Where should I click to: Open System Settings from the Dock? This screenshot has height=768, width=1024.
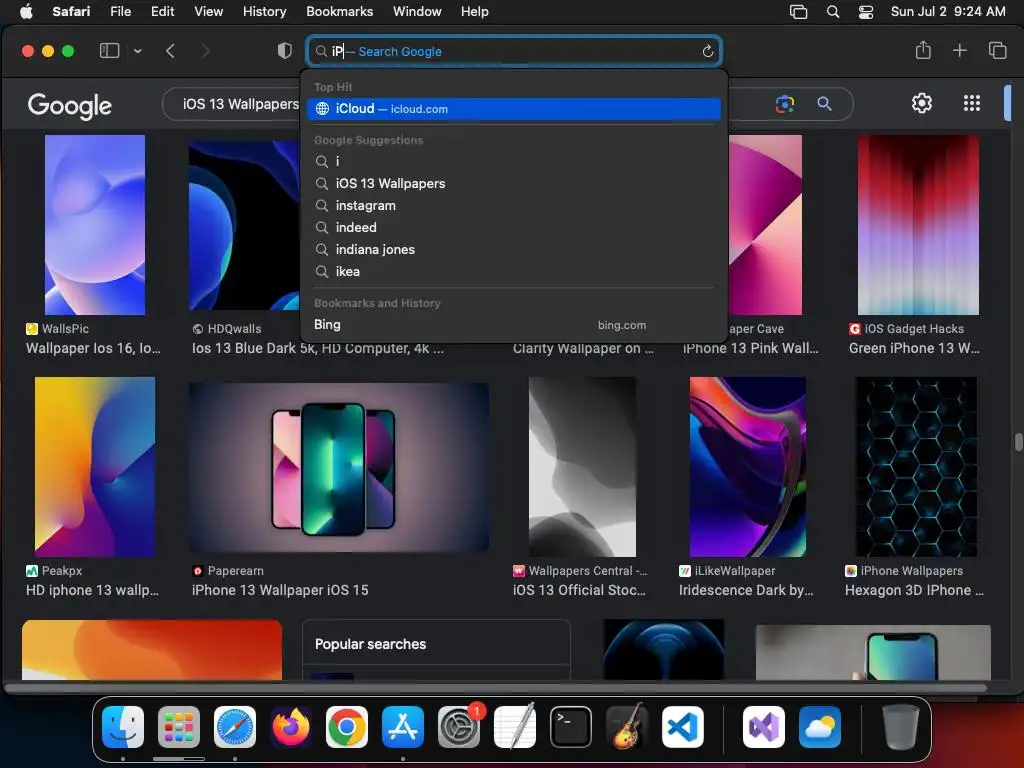[x=458, y=727]
